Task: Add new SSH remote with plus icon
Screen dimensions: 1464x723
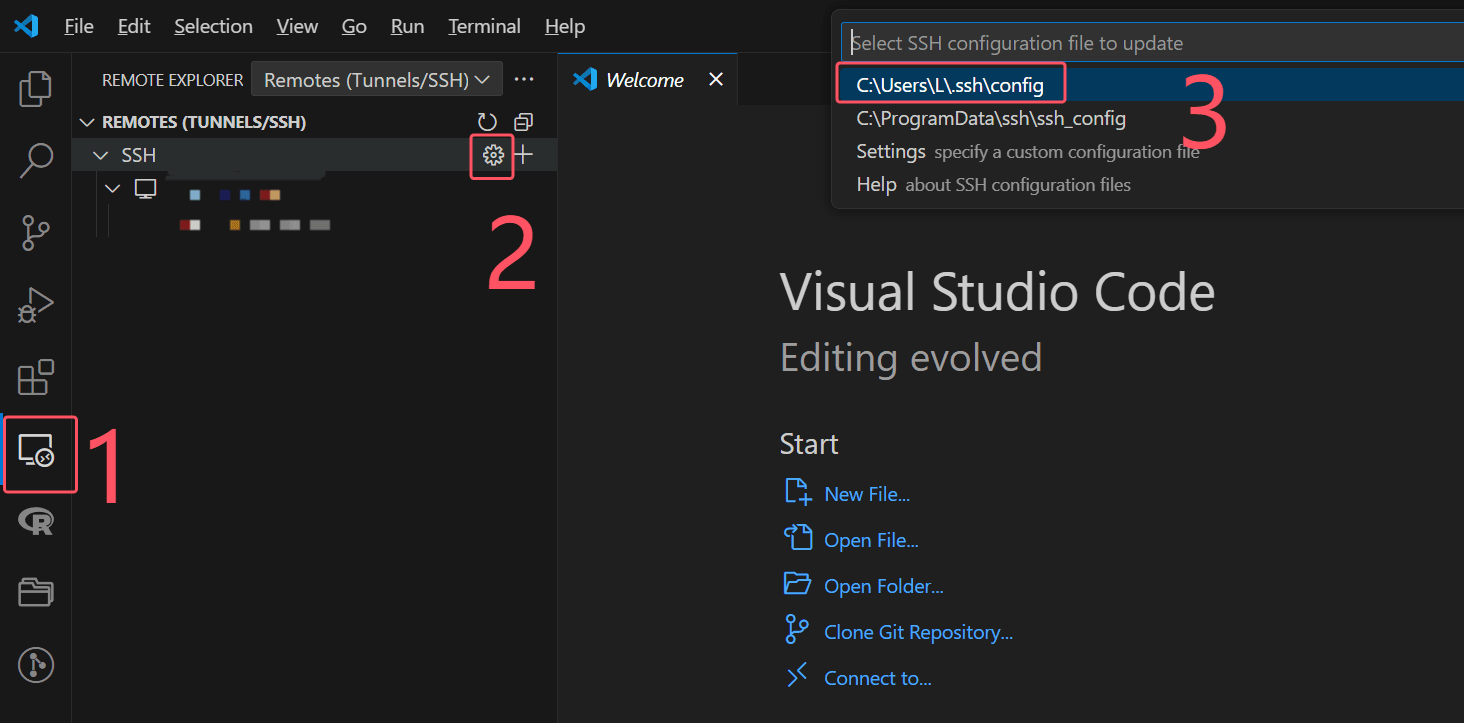Action: (x=523, y=155)
